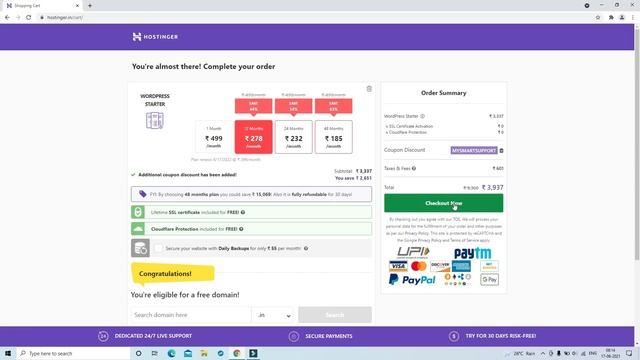Switch to the Shopping Cart browser tab
The image size is (640, 360).
[x=43, y=6]
